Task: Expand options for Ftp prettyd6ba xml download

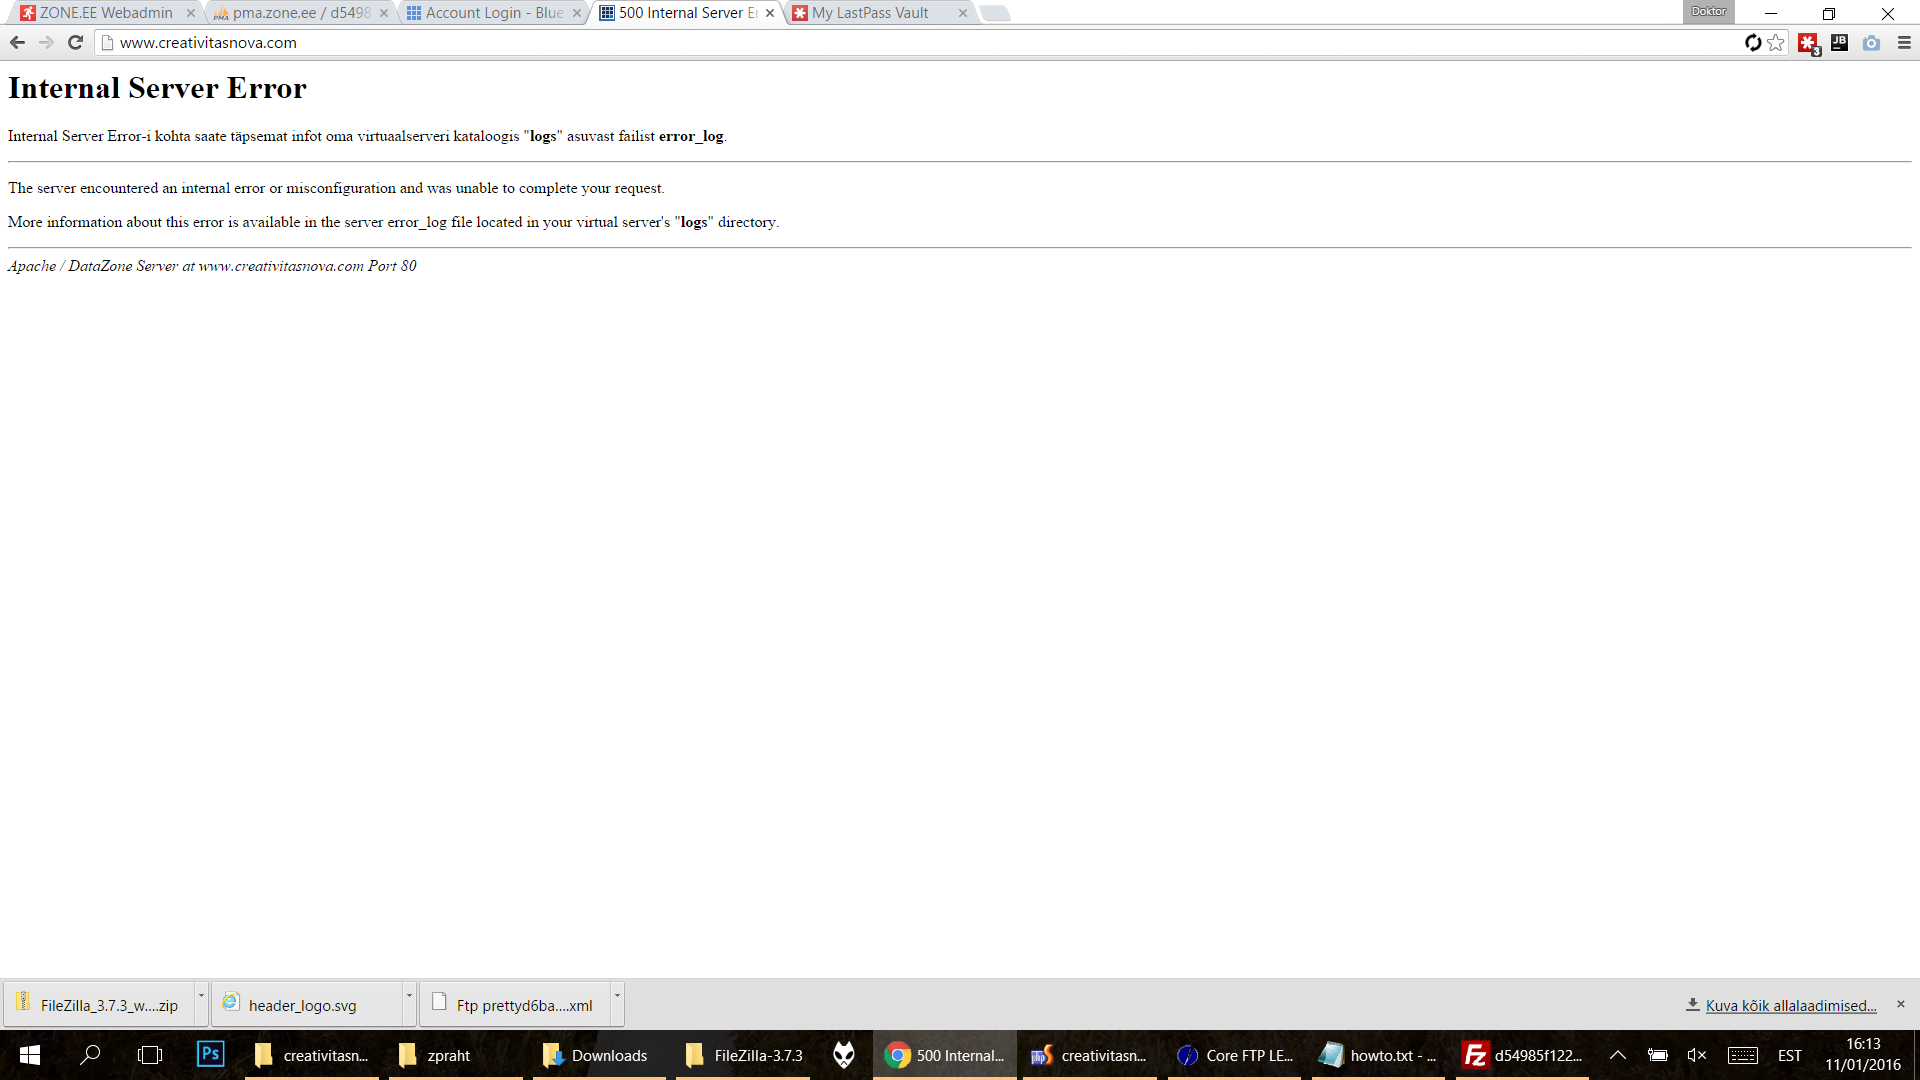Action: tap(617, 1004)
